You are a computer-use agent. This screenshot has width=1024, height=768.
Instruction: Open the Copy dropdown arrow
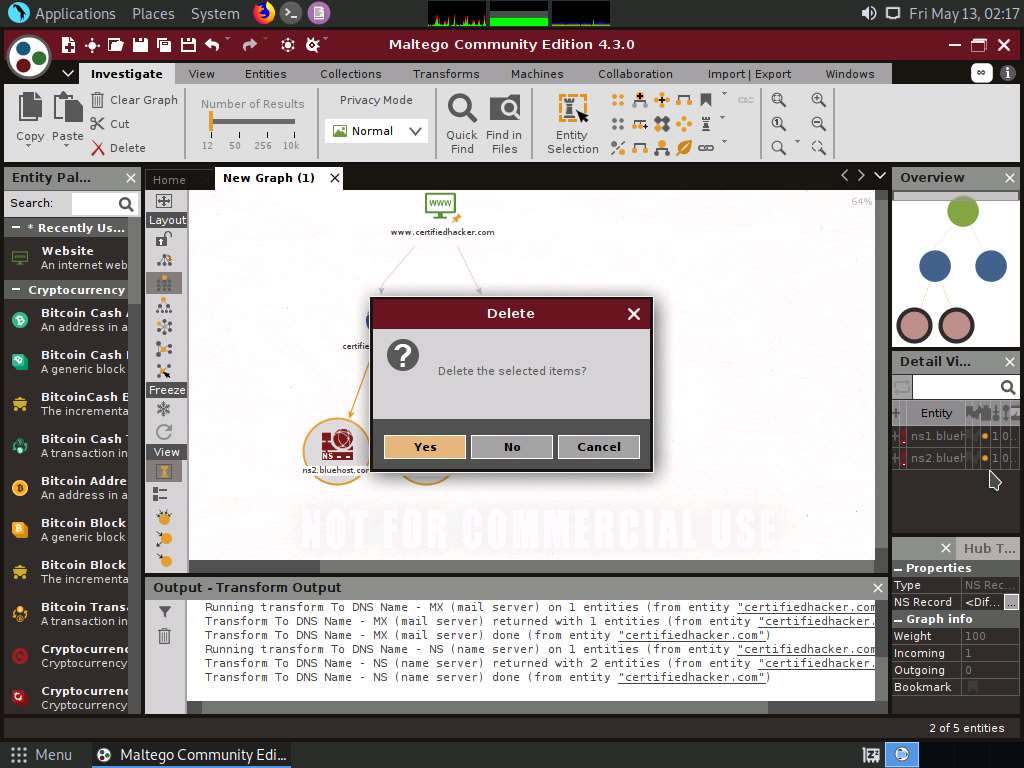click(x=28, y=147)
